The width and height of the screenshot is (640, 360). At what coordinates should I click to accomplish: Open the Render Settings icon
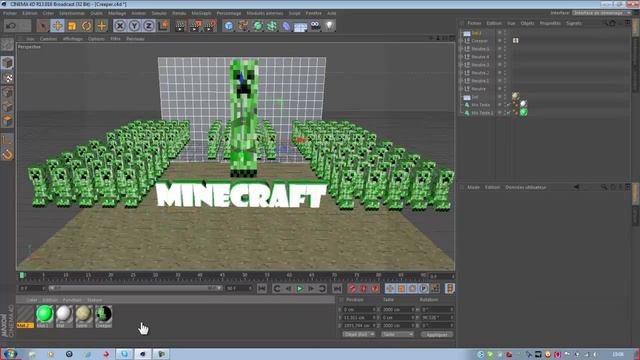click(210, 26)
